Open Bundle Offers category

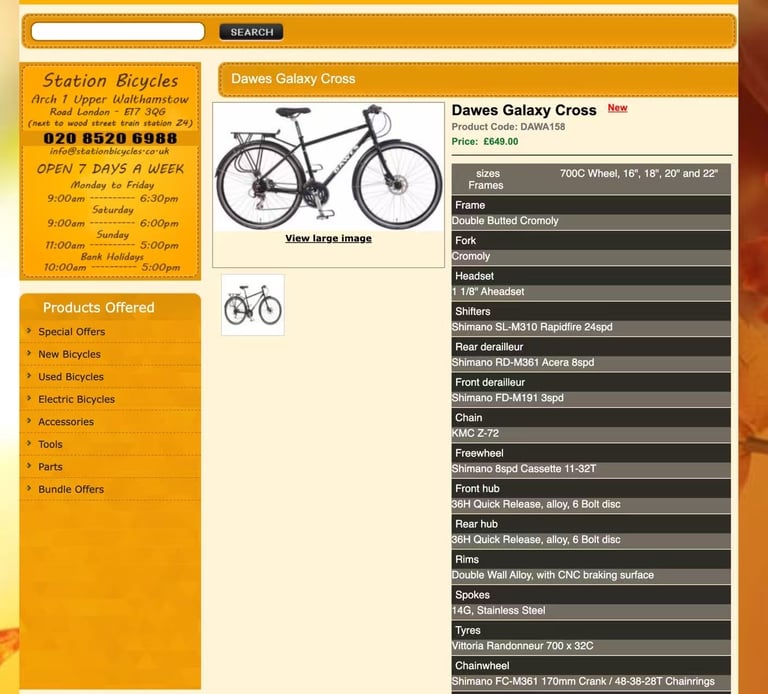pos(71,489)
